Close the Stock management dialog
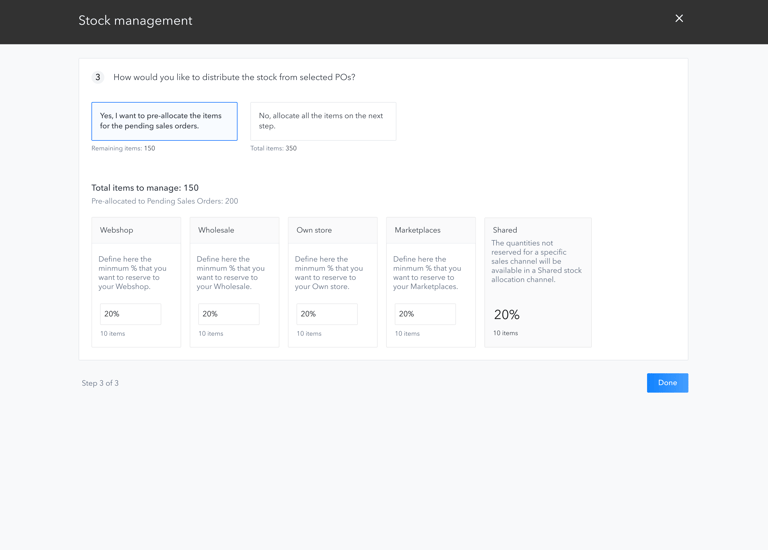The image size is (768, 550). point(679,18)
